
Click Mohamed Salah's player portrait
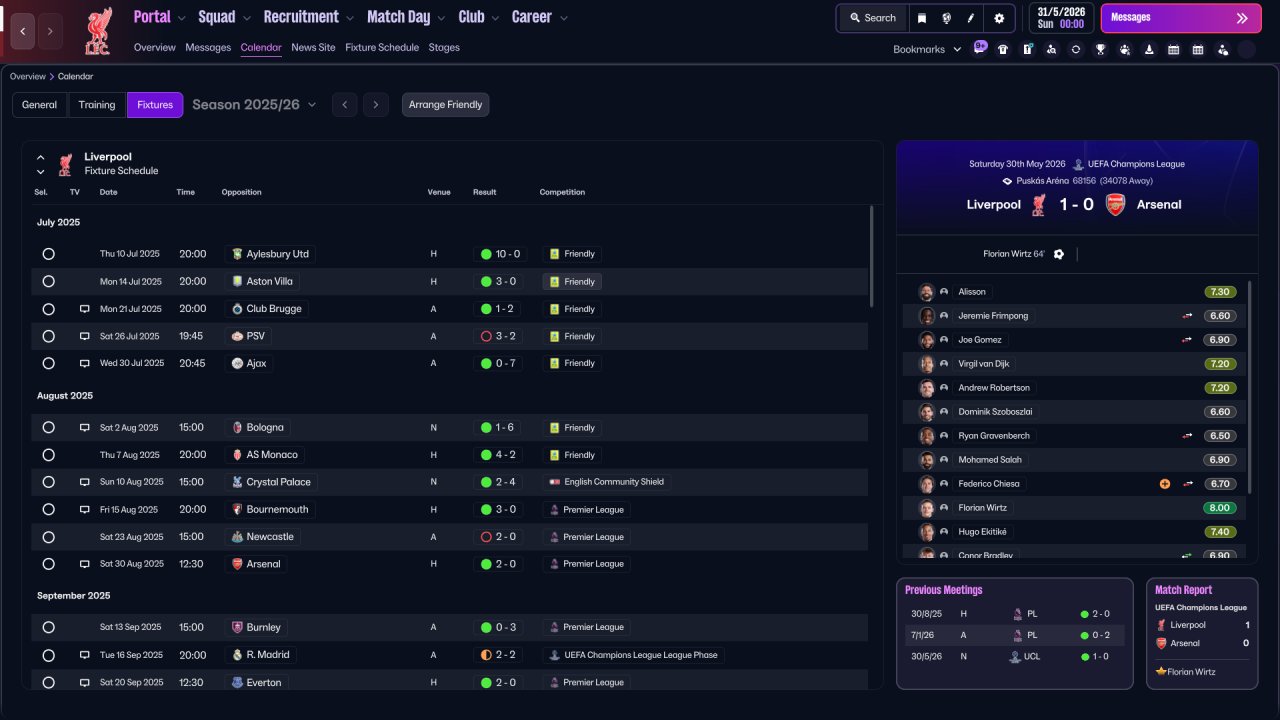pyautogui.click(x=927, y=460)
